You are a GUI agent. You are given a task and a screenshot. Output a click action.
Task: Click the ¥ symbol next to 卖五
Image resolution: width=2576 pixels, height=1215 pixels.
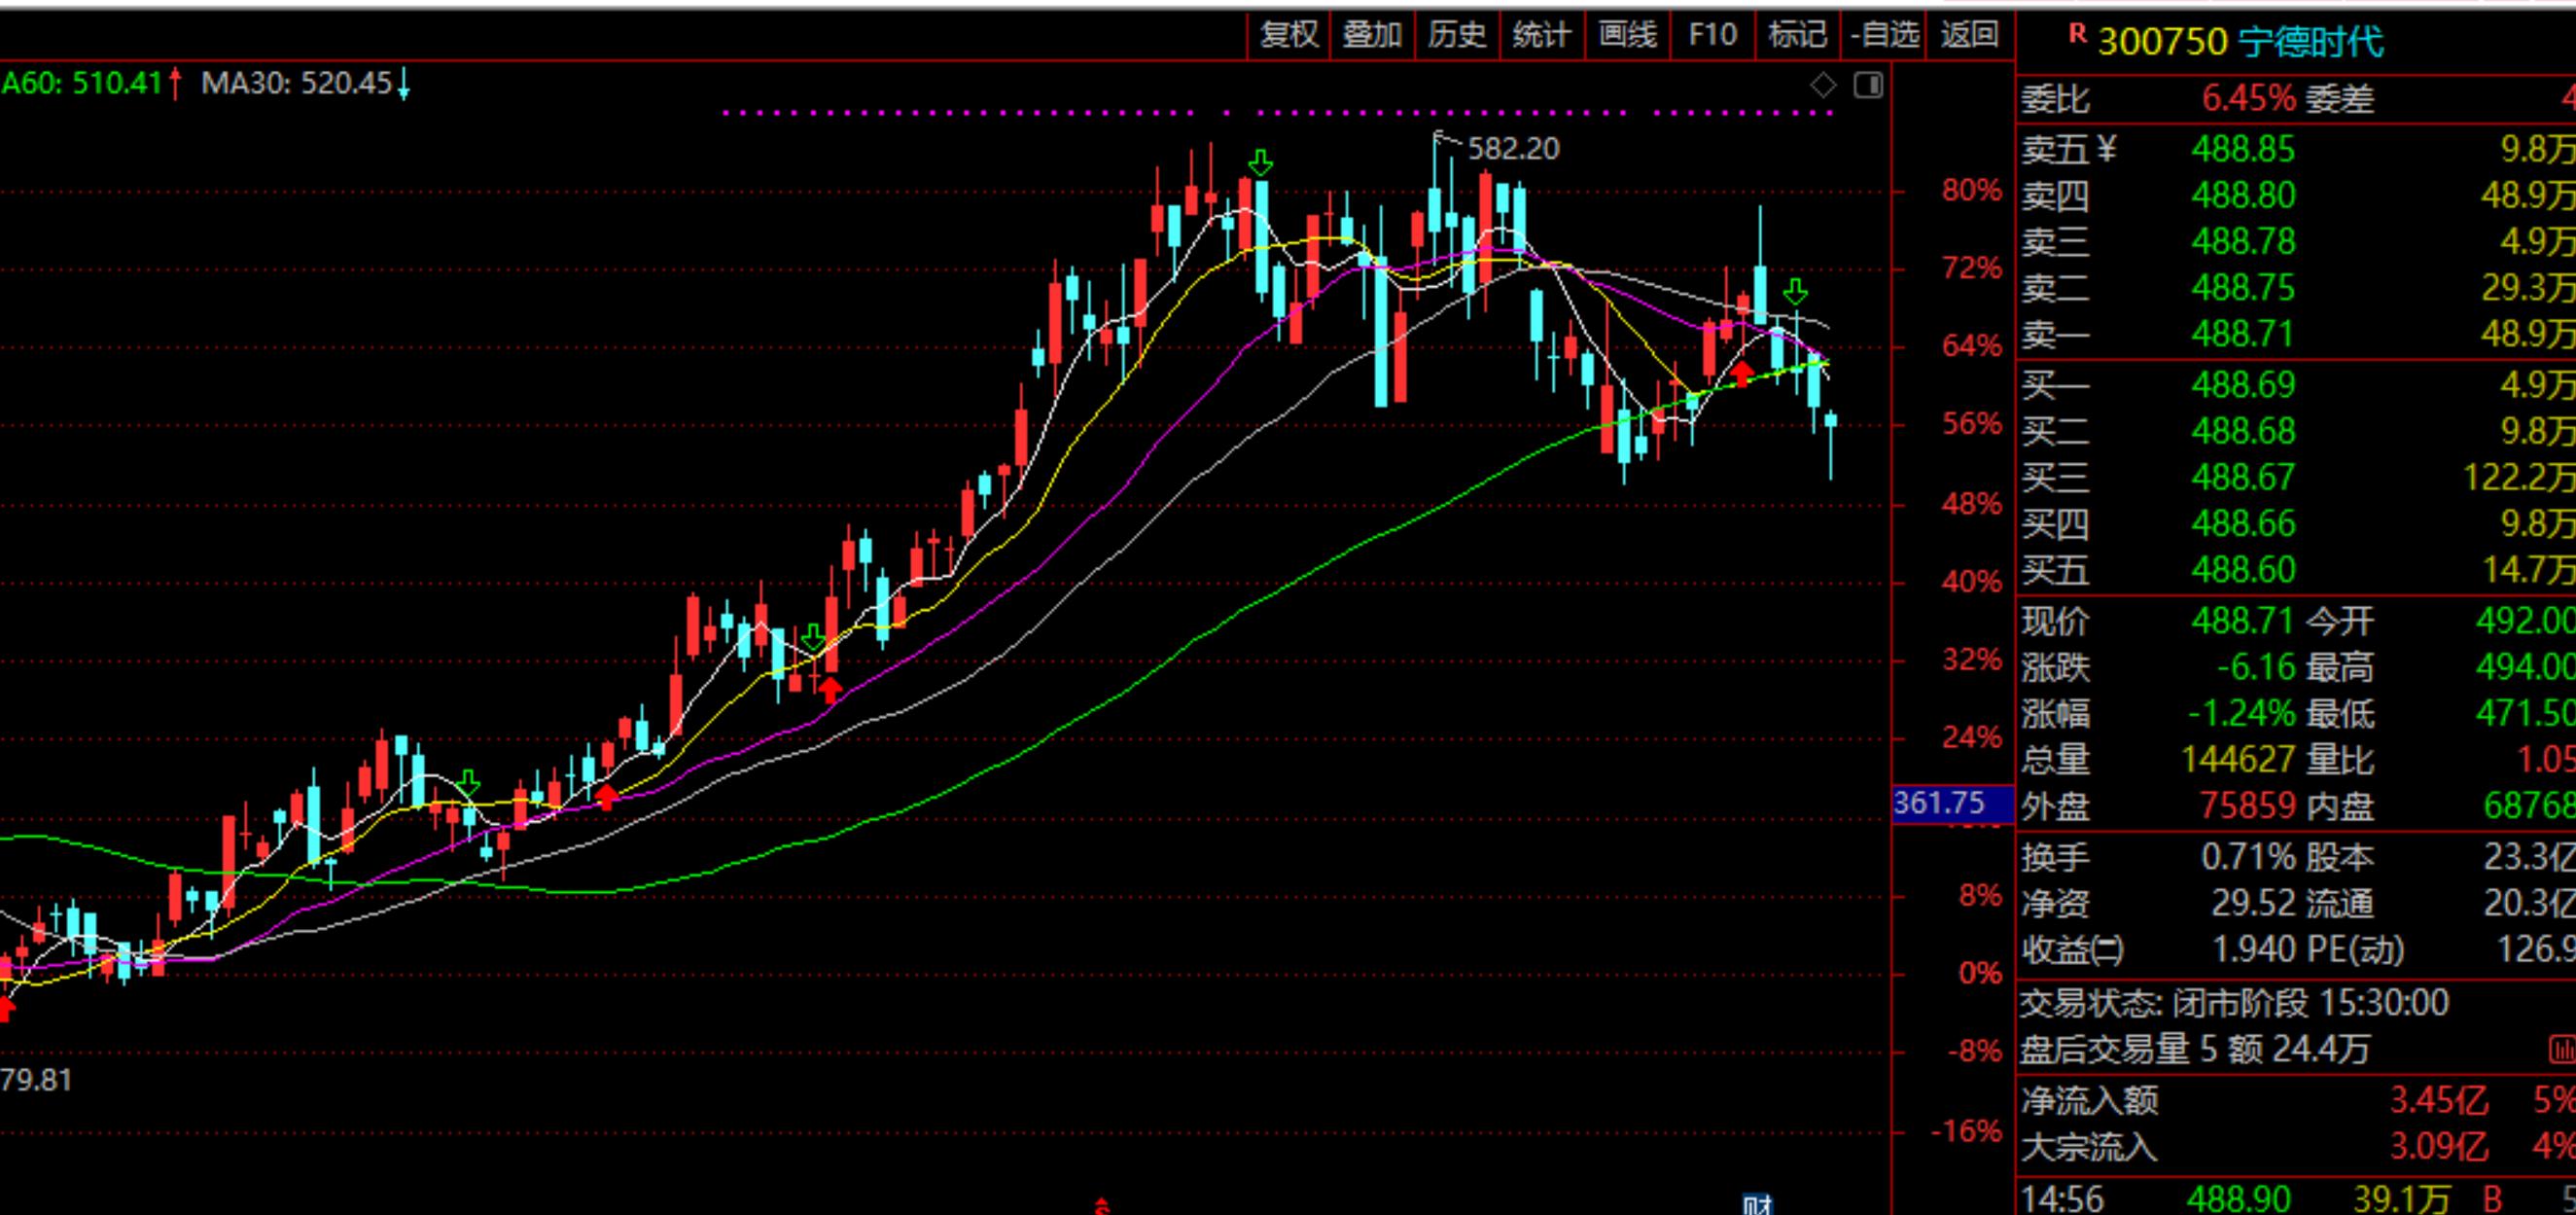click(x=2106, y=150)
